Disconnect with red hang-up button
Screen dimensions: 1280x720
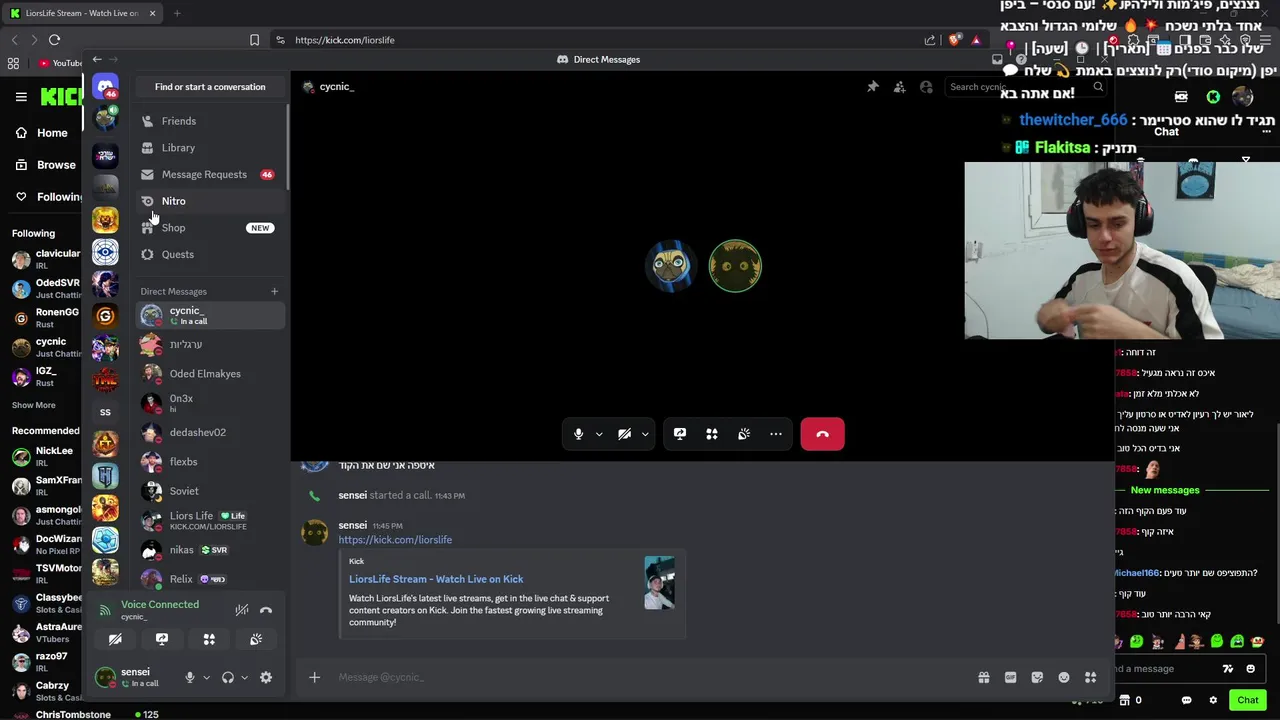[822, 434]
